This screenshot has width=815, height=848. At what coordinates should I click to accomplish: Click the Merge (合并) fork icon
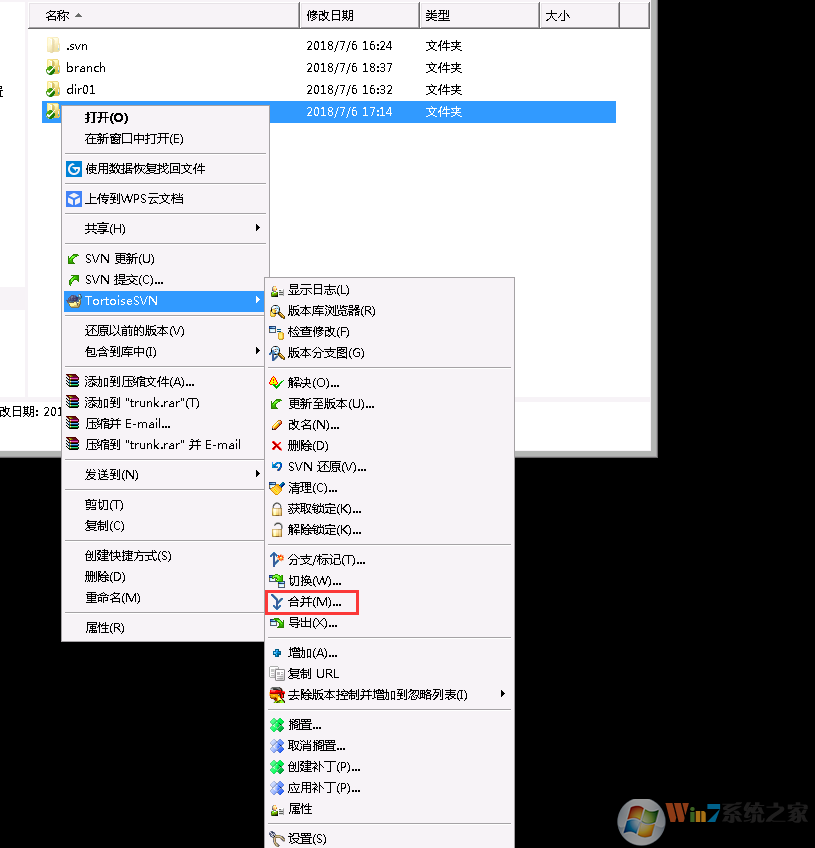pos(277,602)
